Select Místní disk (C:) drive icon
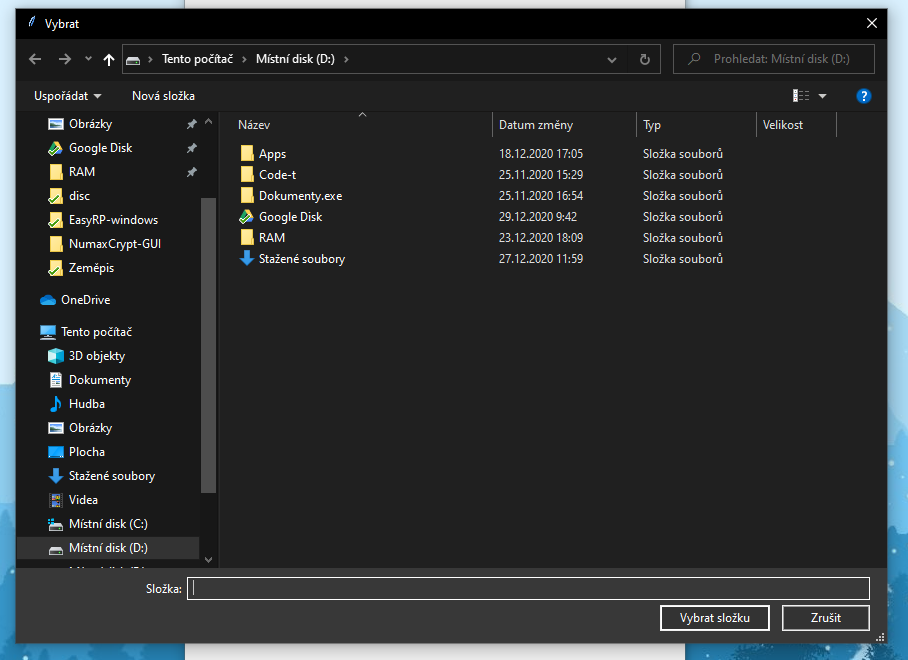 pos(55,523)
